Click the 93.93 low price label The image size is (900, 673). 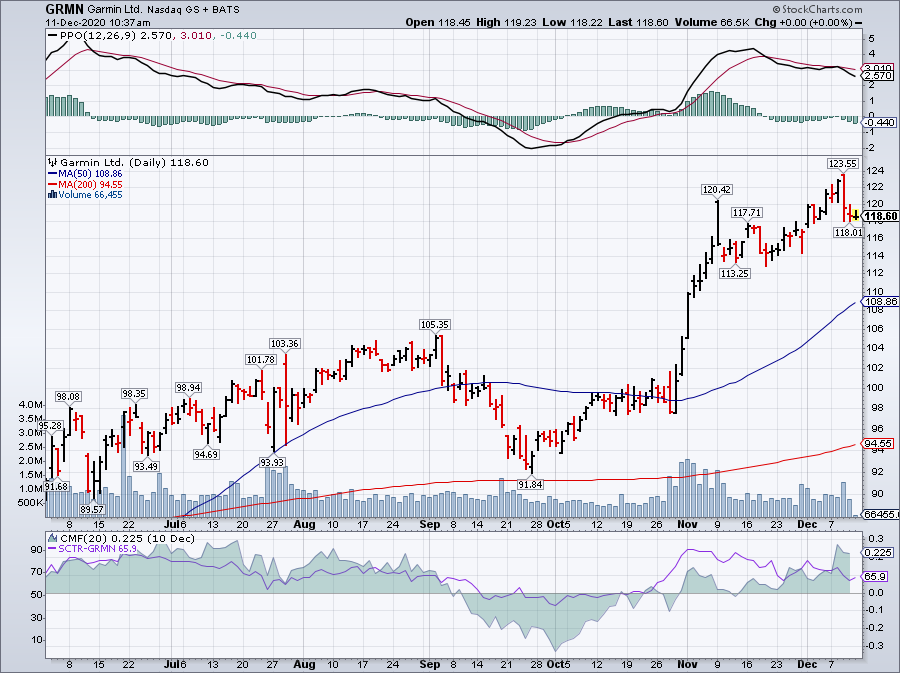point(273,462)
